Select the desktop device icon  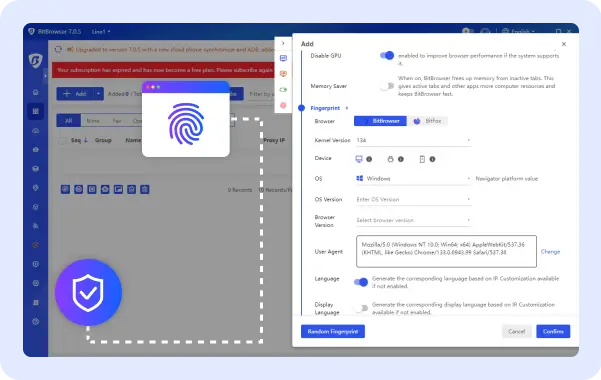click(x=359, y=159)
